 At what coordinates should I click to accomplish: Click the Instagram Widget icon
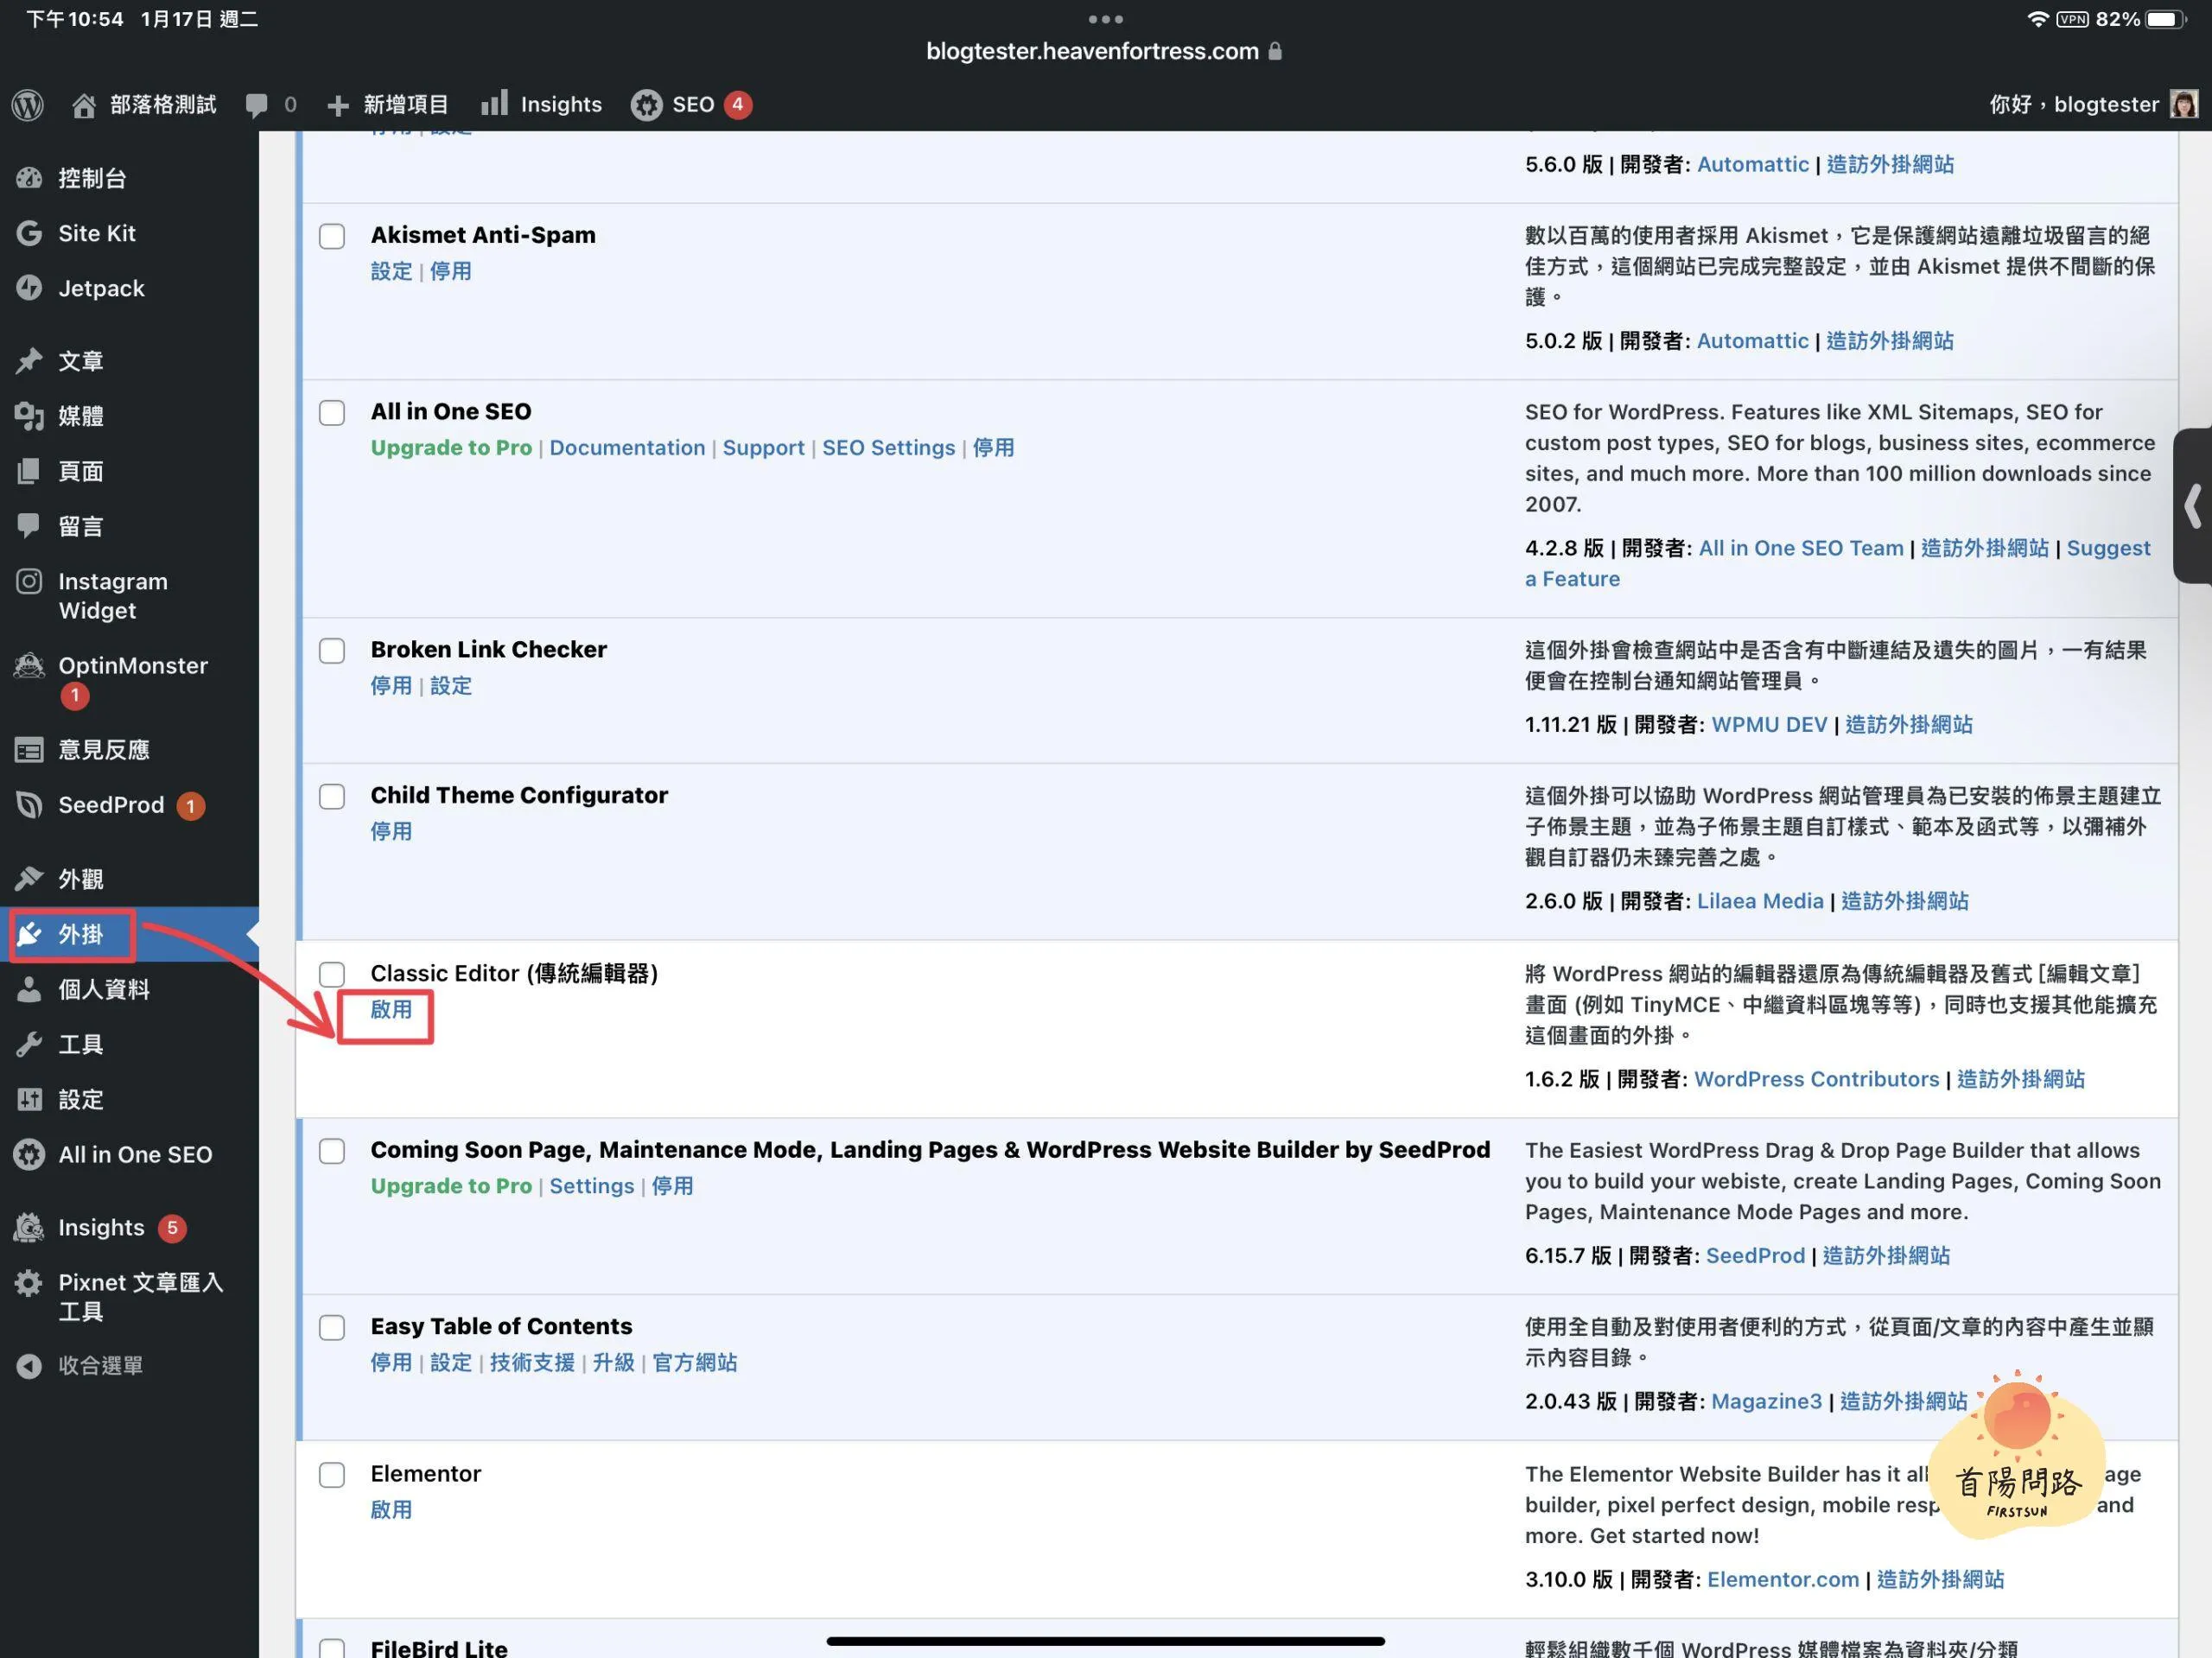point(29,581)
